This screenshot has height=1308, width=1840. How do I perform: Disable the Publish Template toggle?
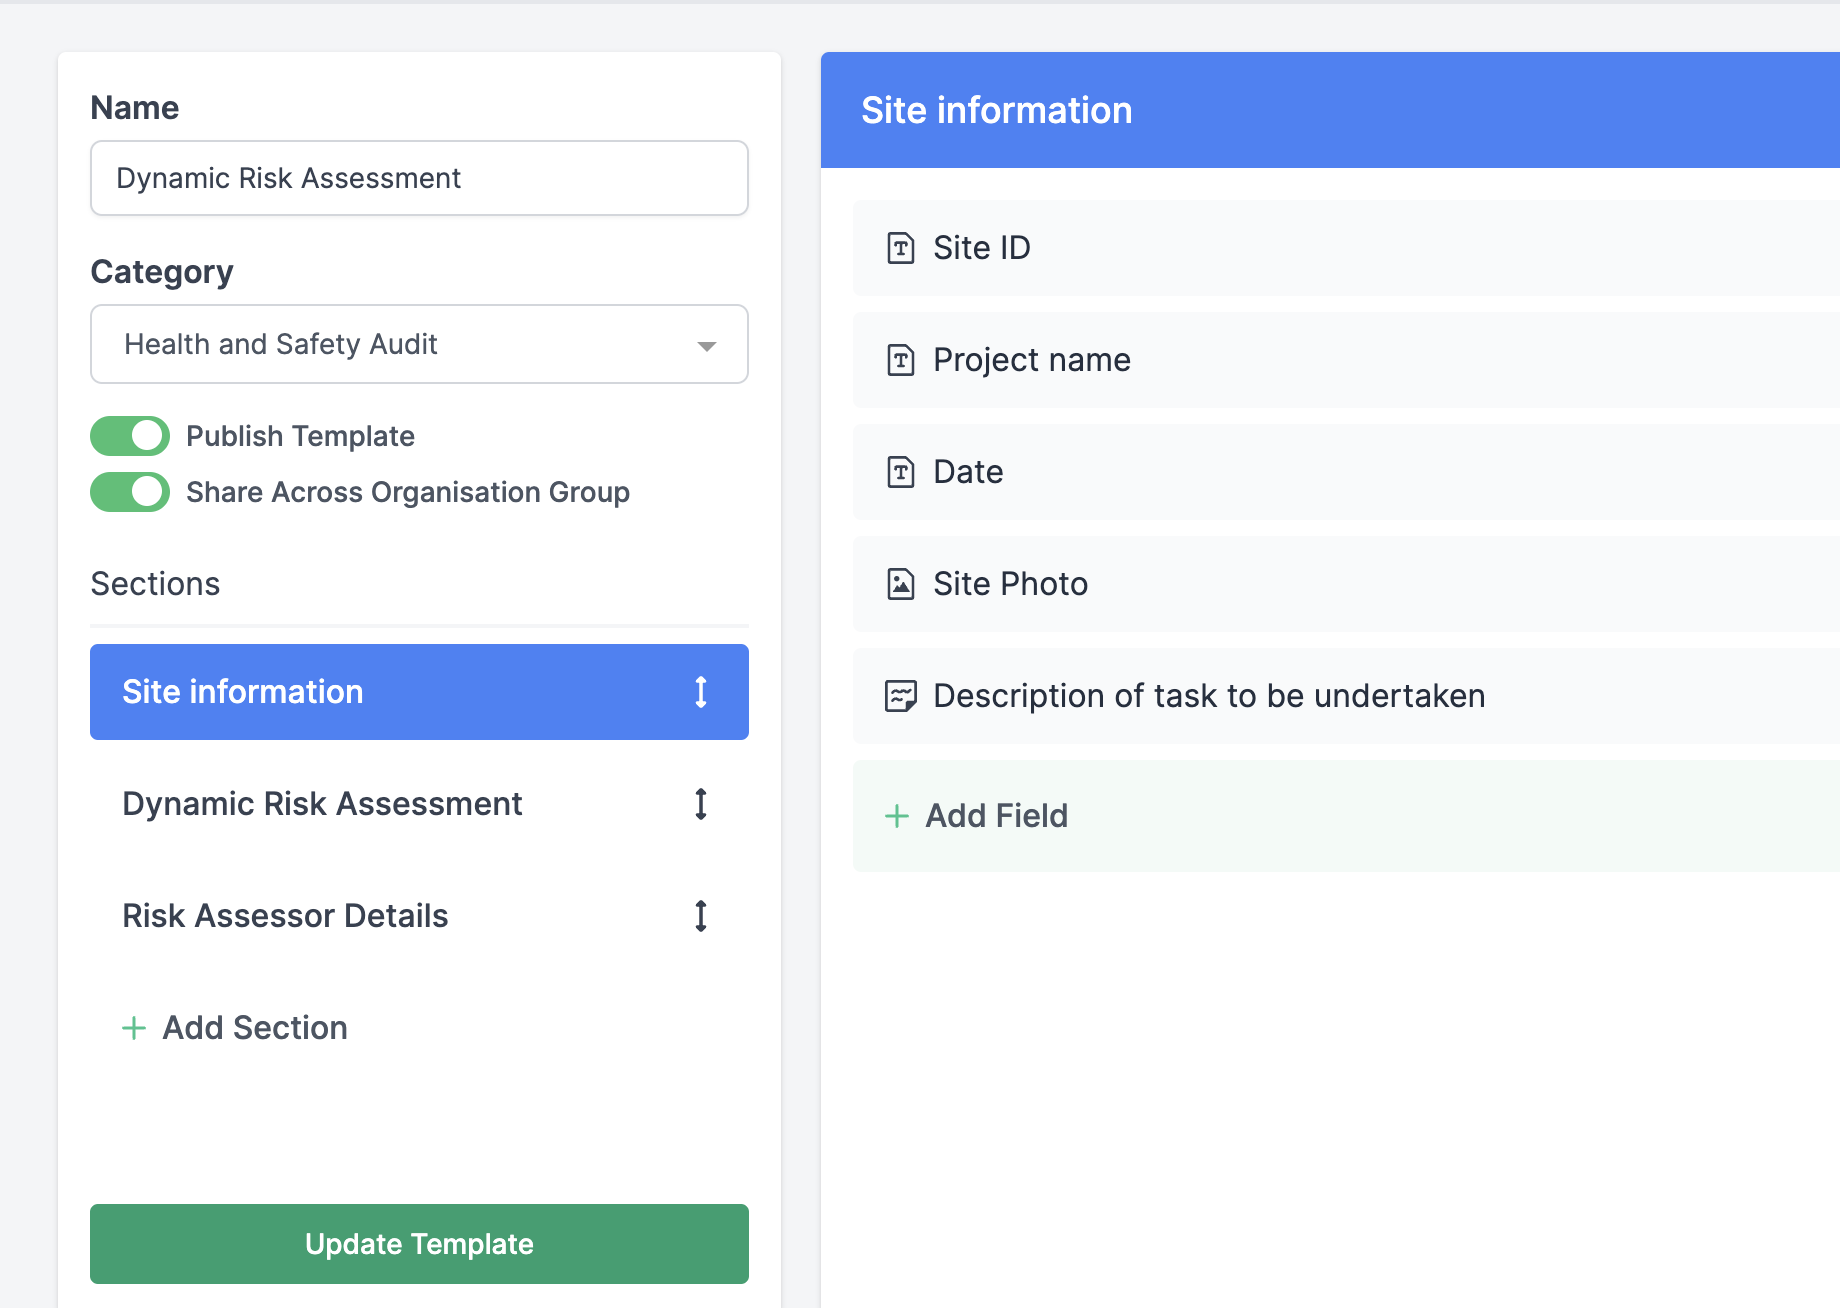click(x=130, y=436)
